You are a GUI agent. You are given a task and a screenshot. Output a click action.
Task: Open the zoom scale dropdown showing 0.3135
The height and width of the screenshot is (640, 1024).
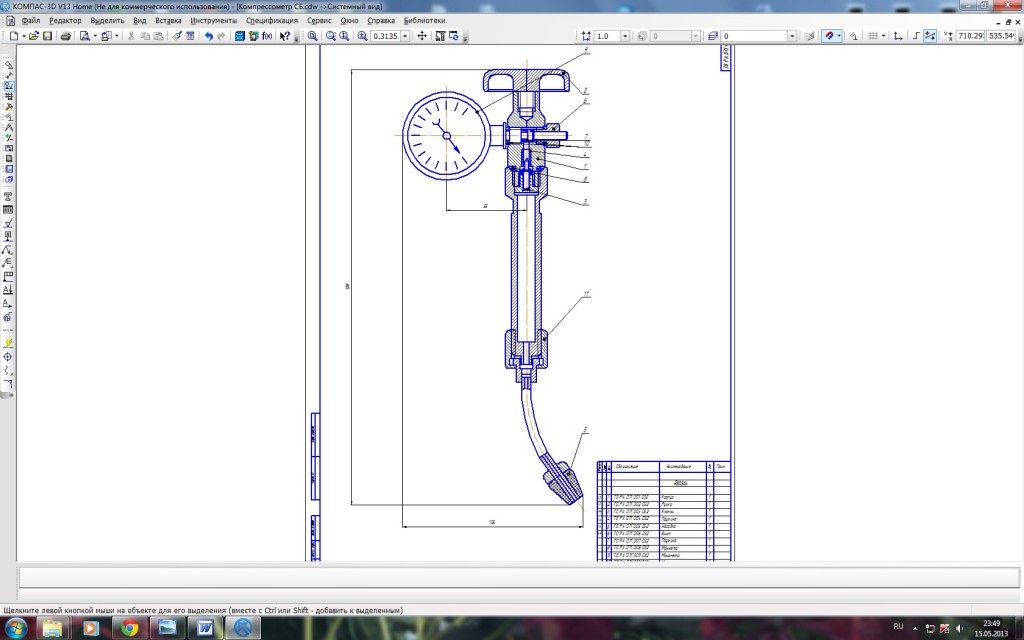pos(405,36)
